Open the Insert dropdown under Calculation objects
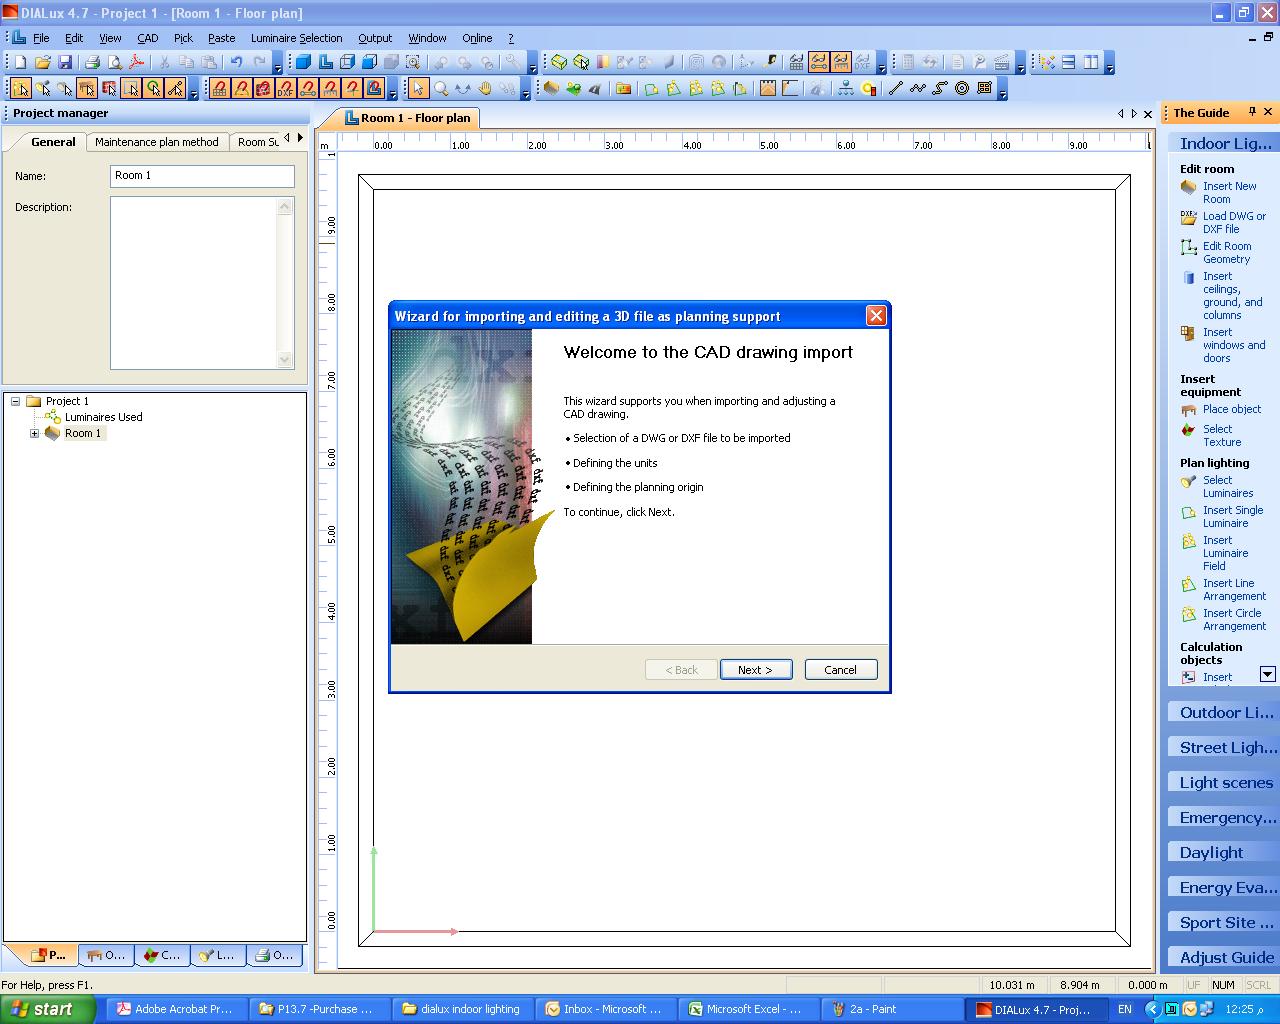The image size is (1280, 1024). coord(1268,675)
